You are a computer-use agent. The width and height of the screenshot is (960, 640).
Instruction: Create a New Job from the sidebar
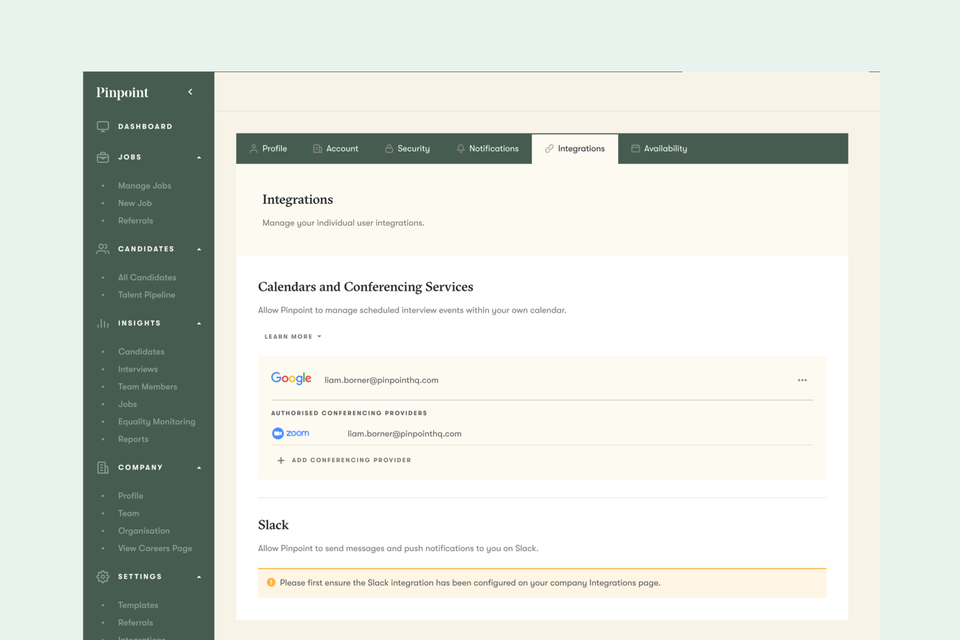click(135, 203)
